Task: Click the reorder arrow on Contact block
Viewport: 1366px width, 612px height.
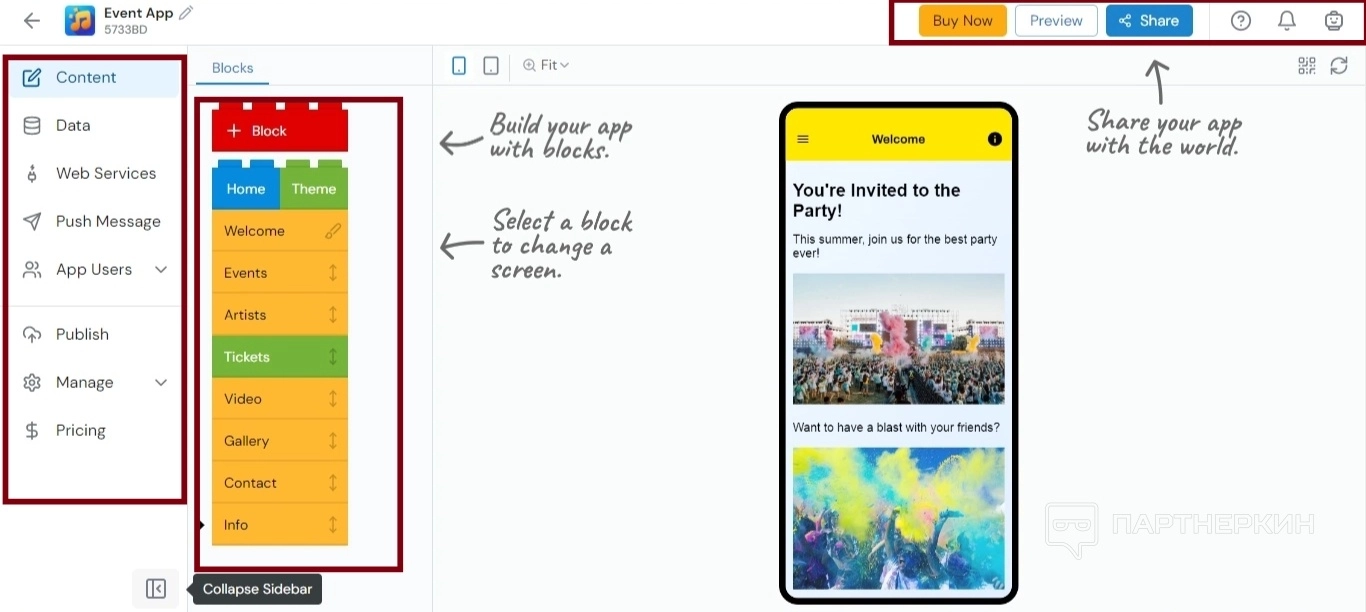Action: [333, 483]
